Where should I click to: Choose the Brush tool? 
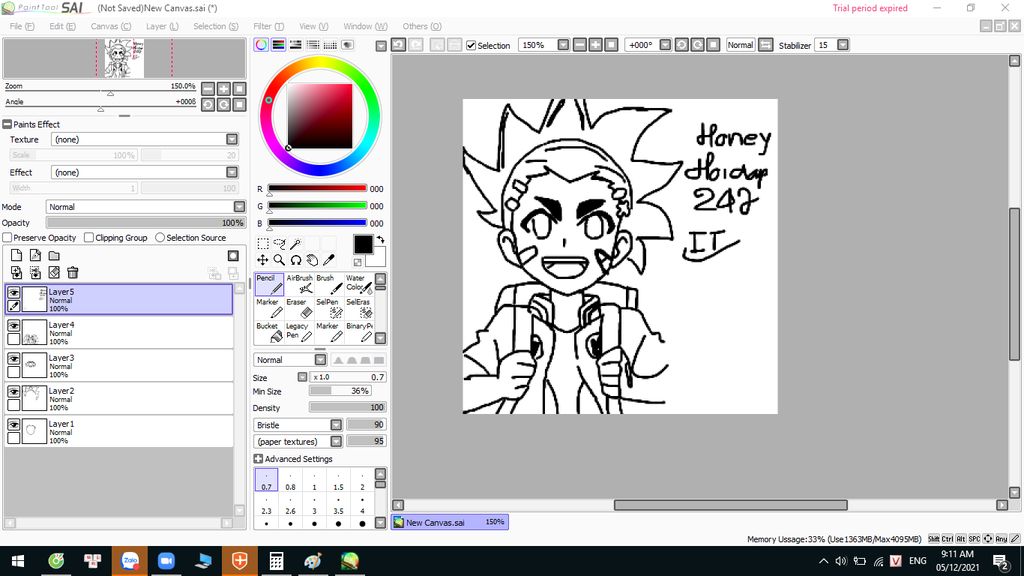click(x=329, y=284)
